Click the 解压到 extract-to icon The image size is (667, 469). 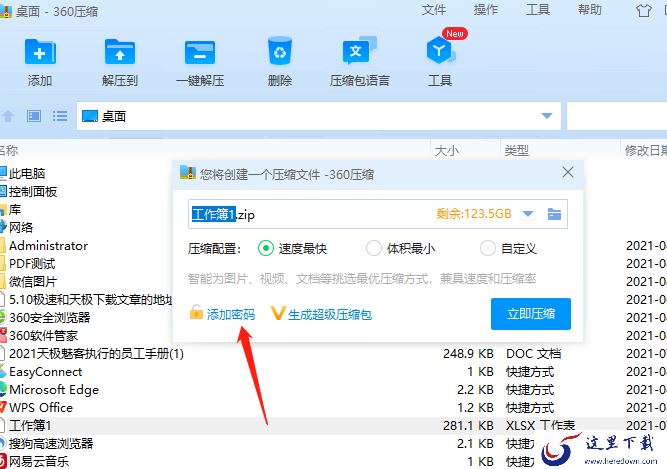click(x=120, y=52)
